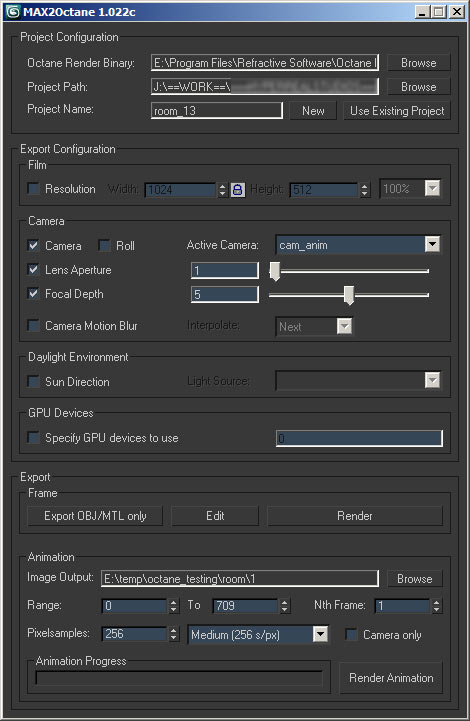Uncheck the Camera checkbox

coord(33,246)
